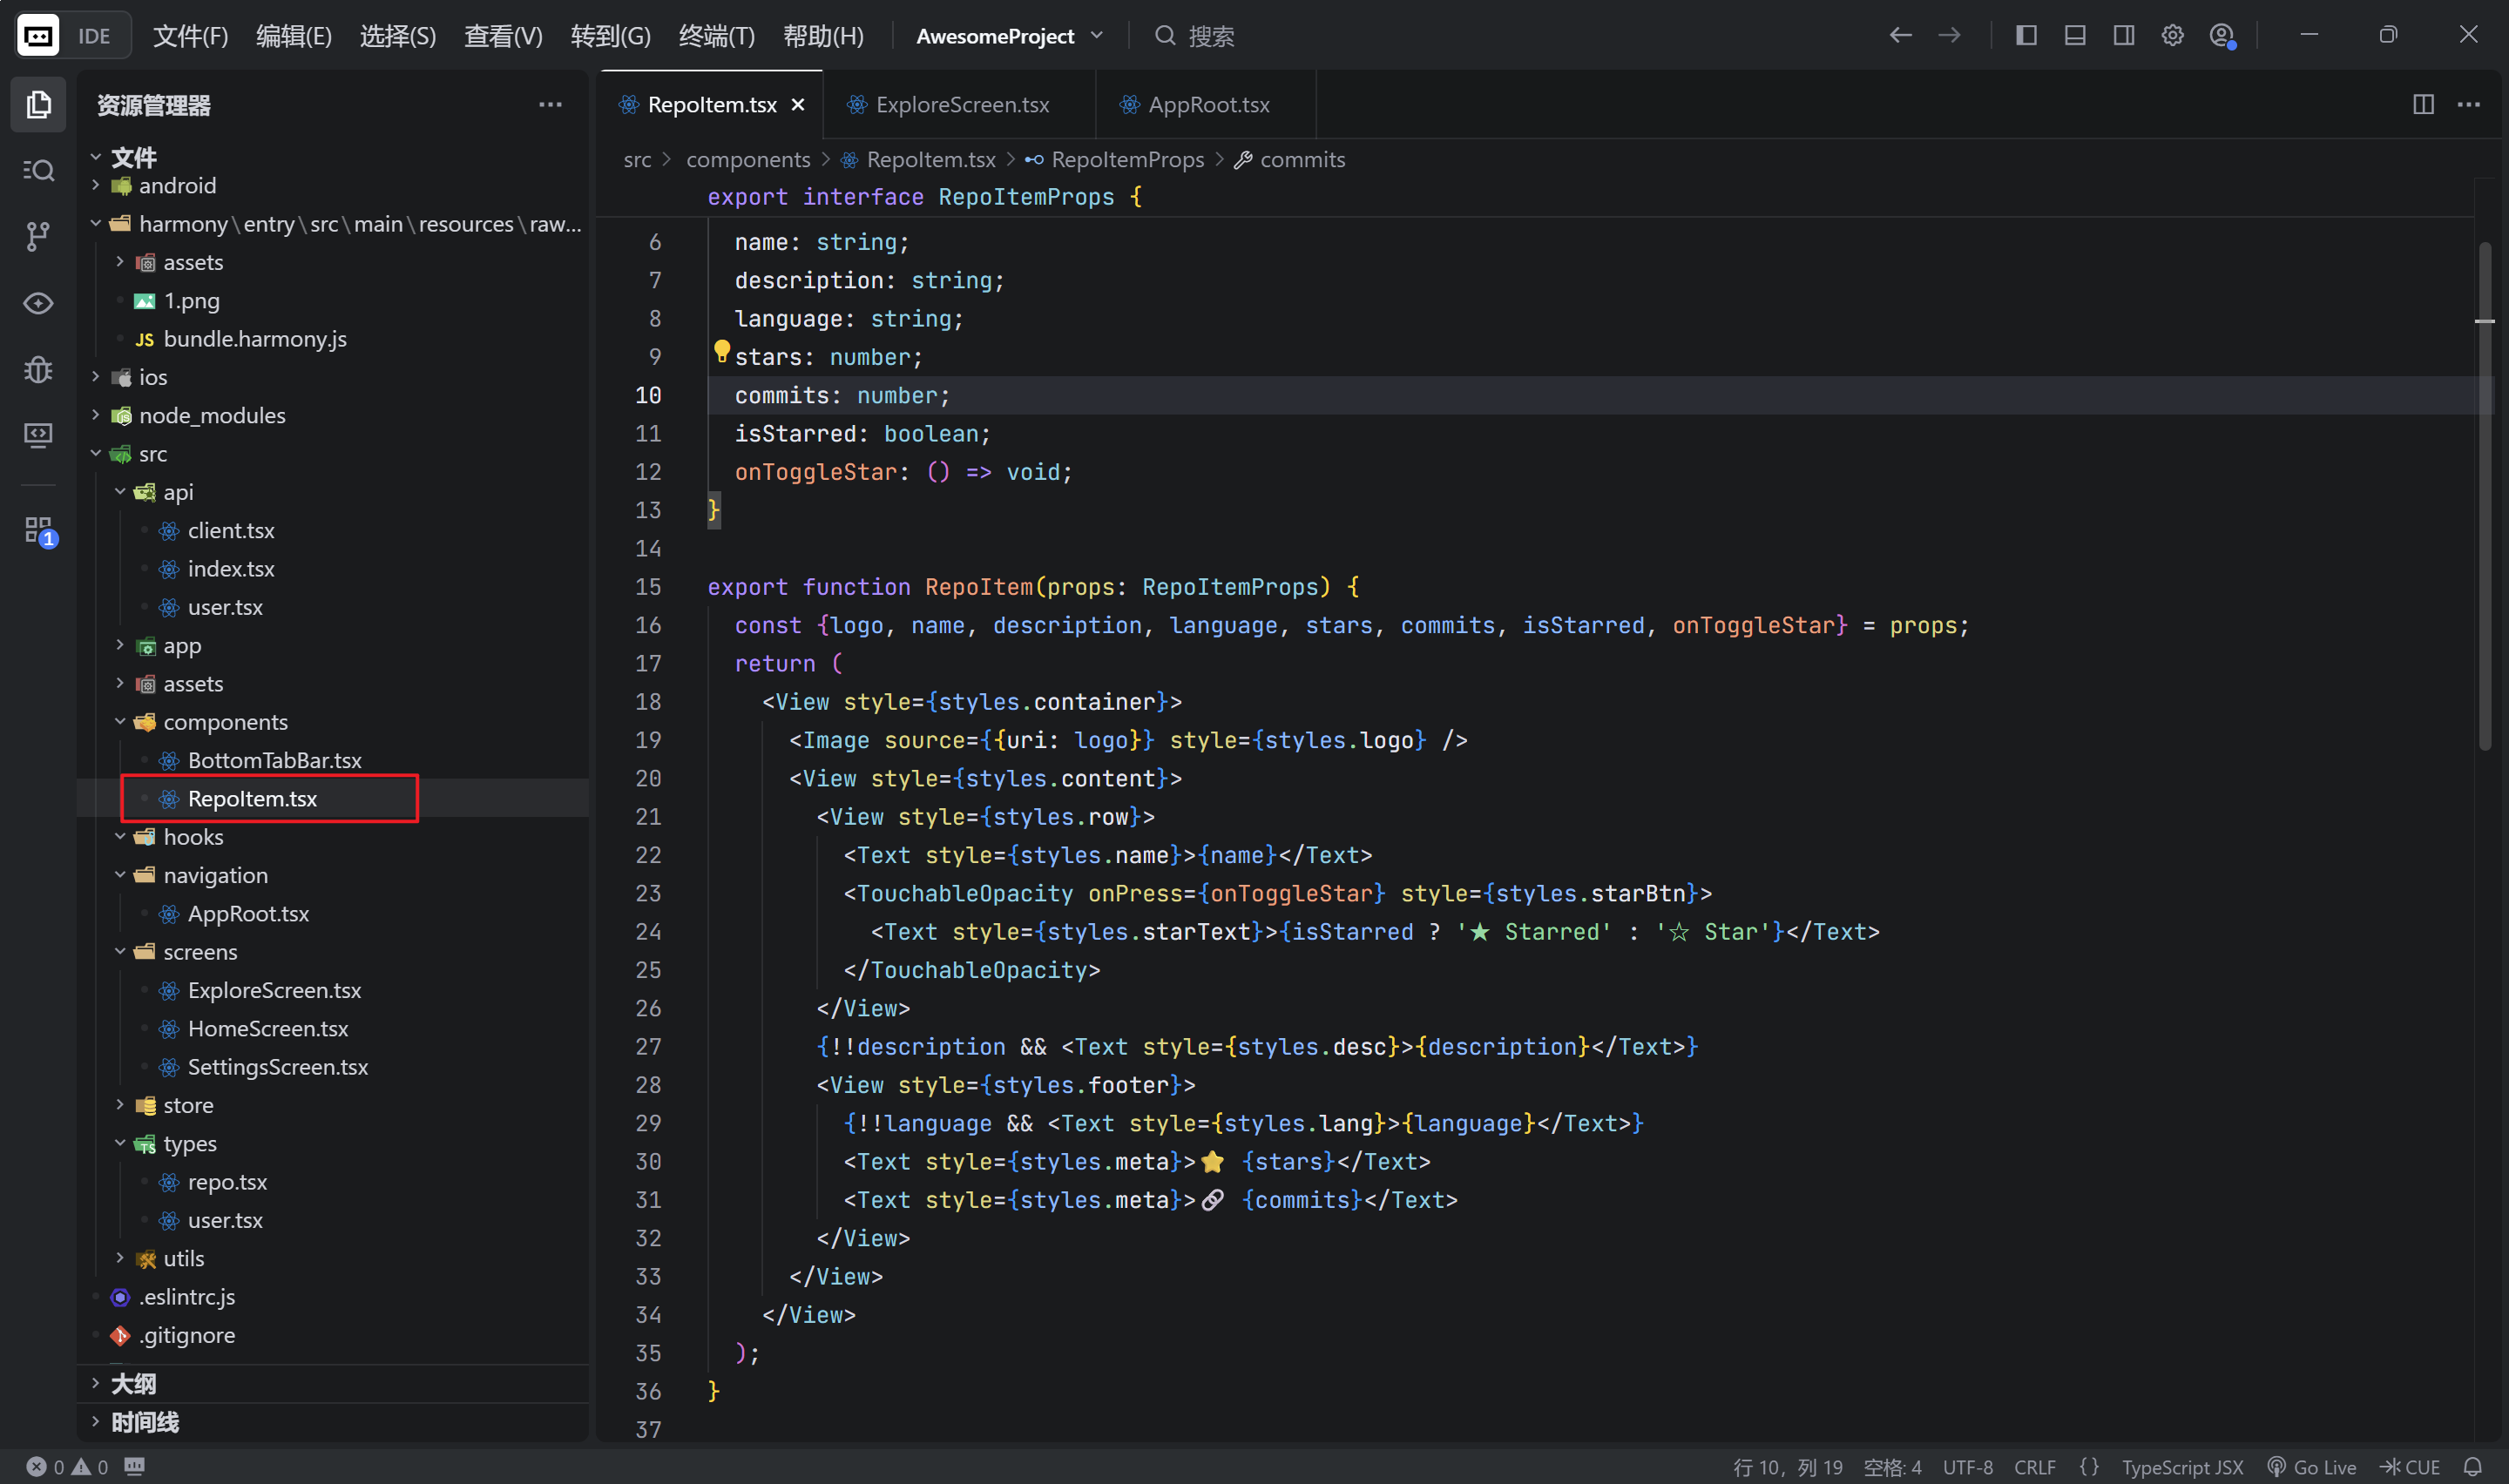
Task: Toggle the left sidebar layout icon
Action: (x=2025, y=36)
